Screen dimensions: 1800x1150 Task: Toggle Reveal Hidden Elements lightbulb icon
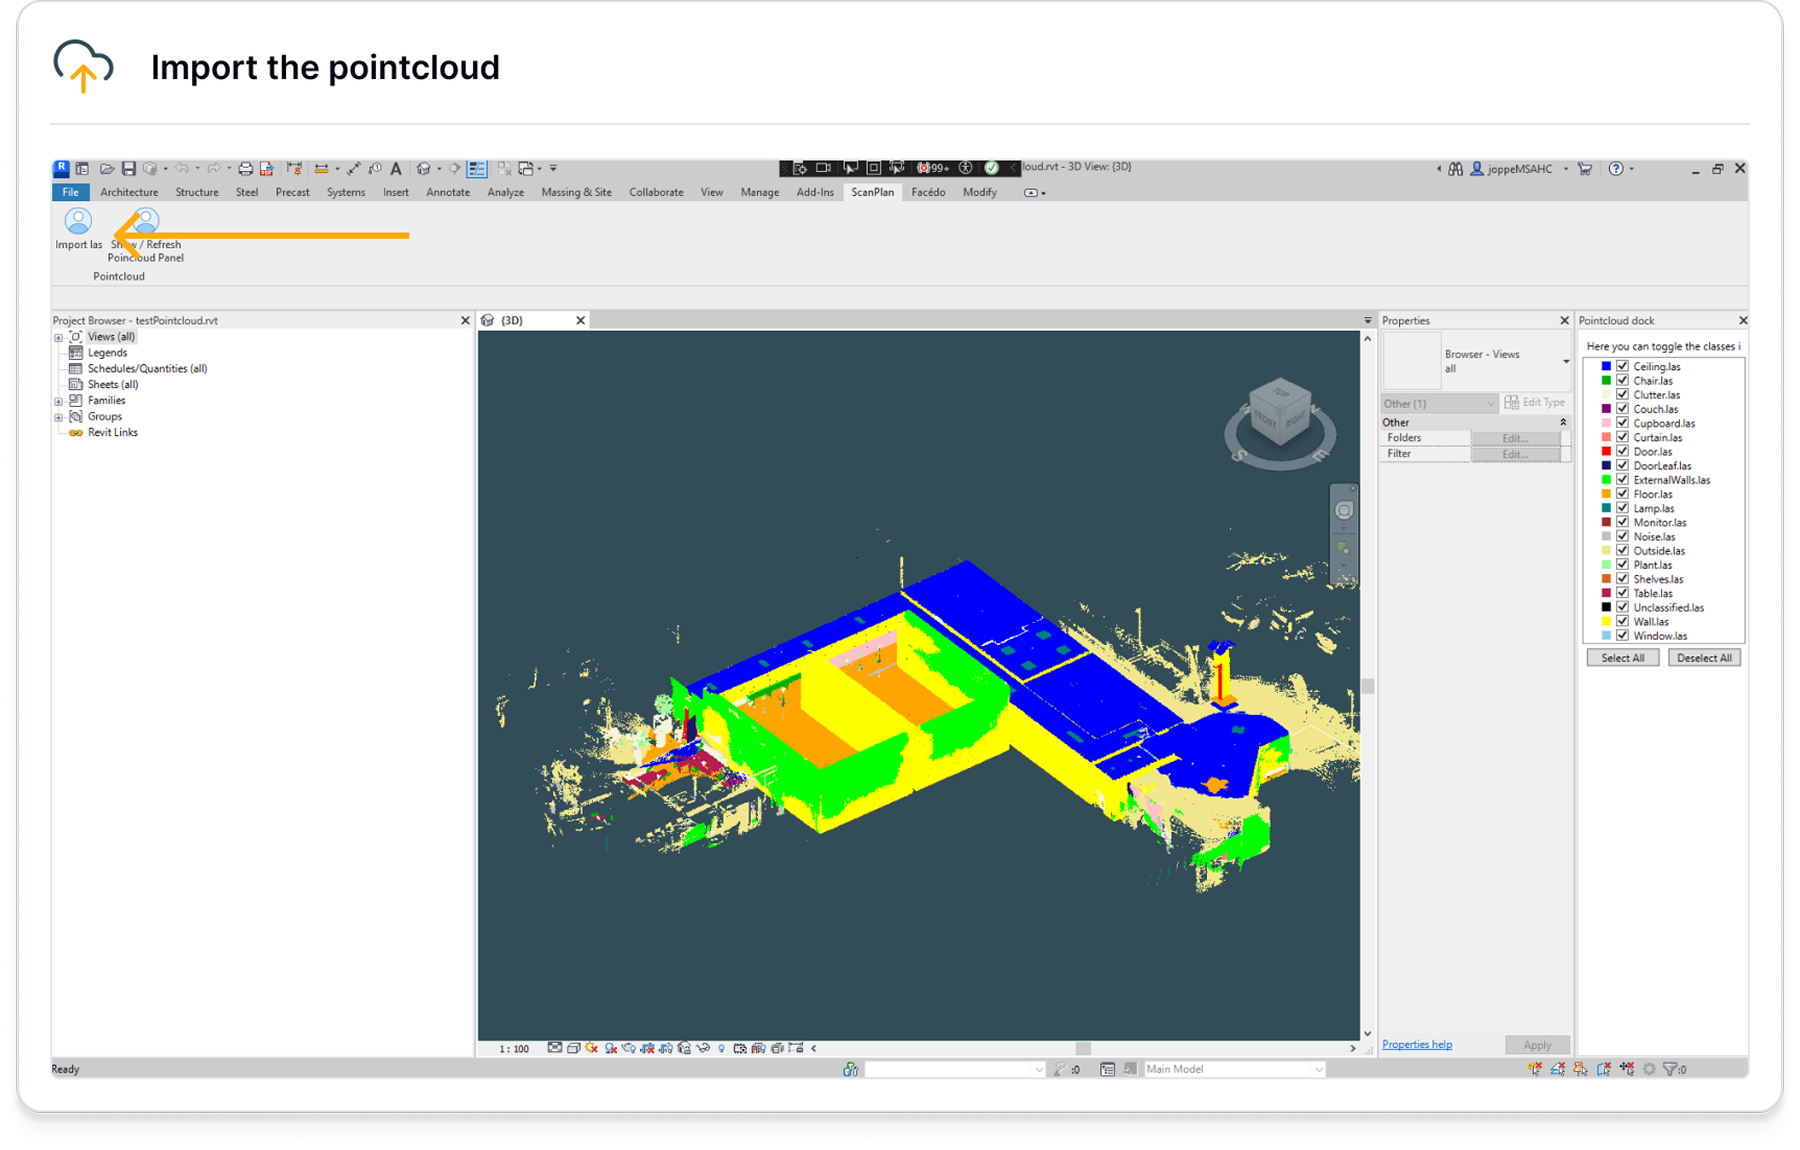[x=722, y=1049]
